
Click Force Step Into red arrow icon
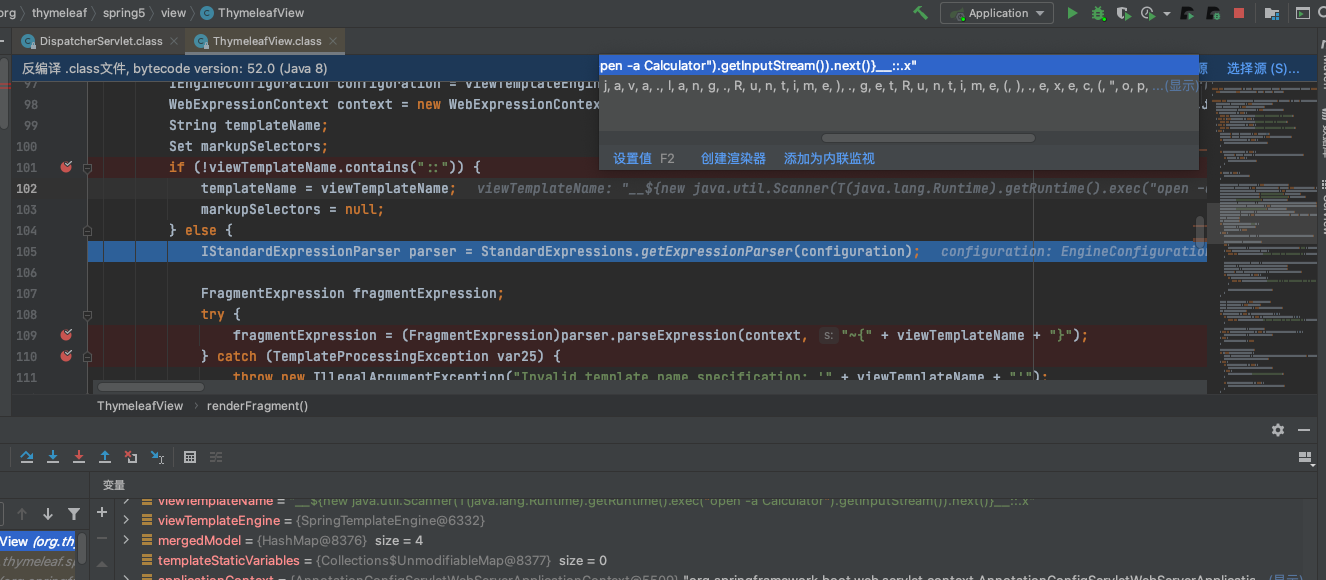click(x=79, y=457)
